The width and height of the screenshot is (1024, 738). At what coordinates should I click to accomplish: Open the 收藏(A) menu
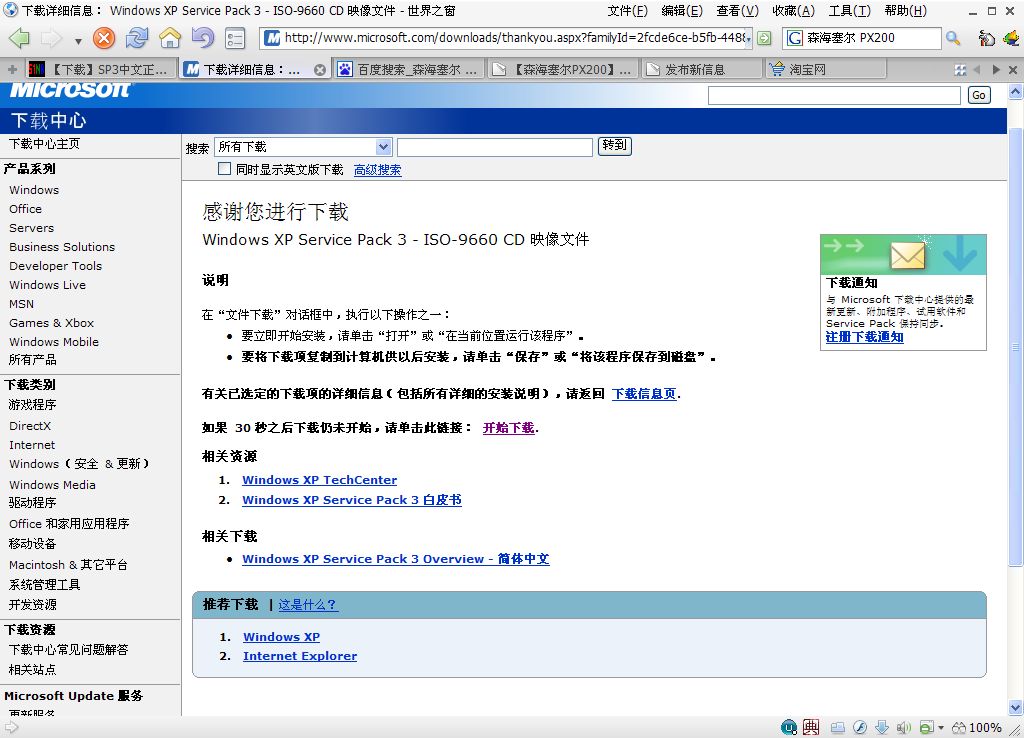coord(793,10)
